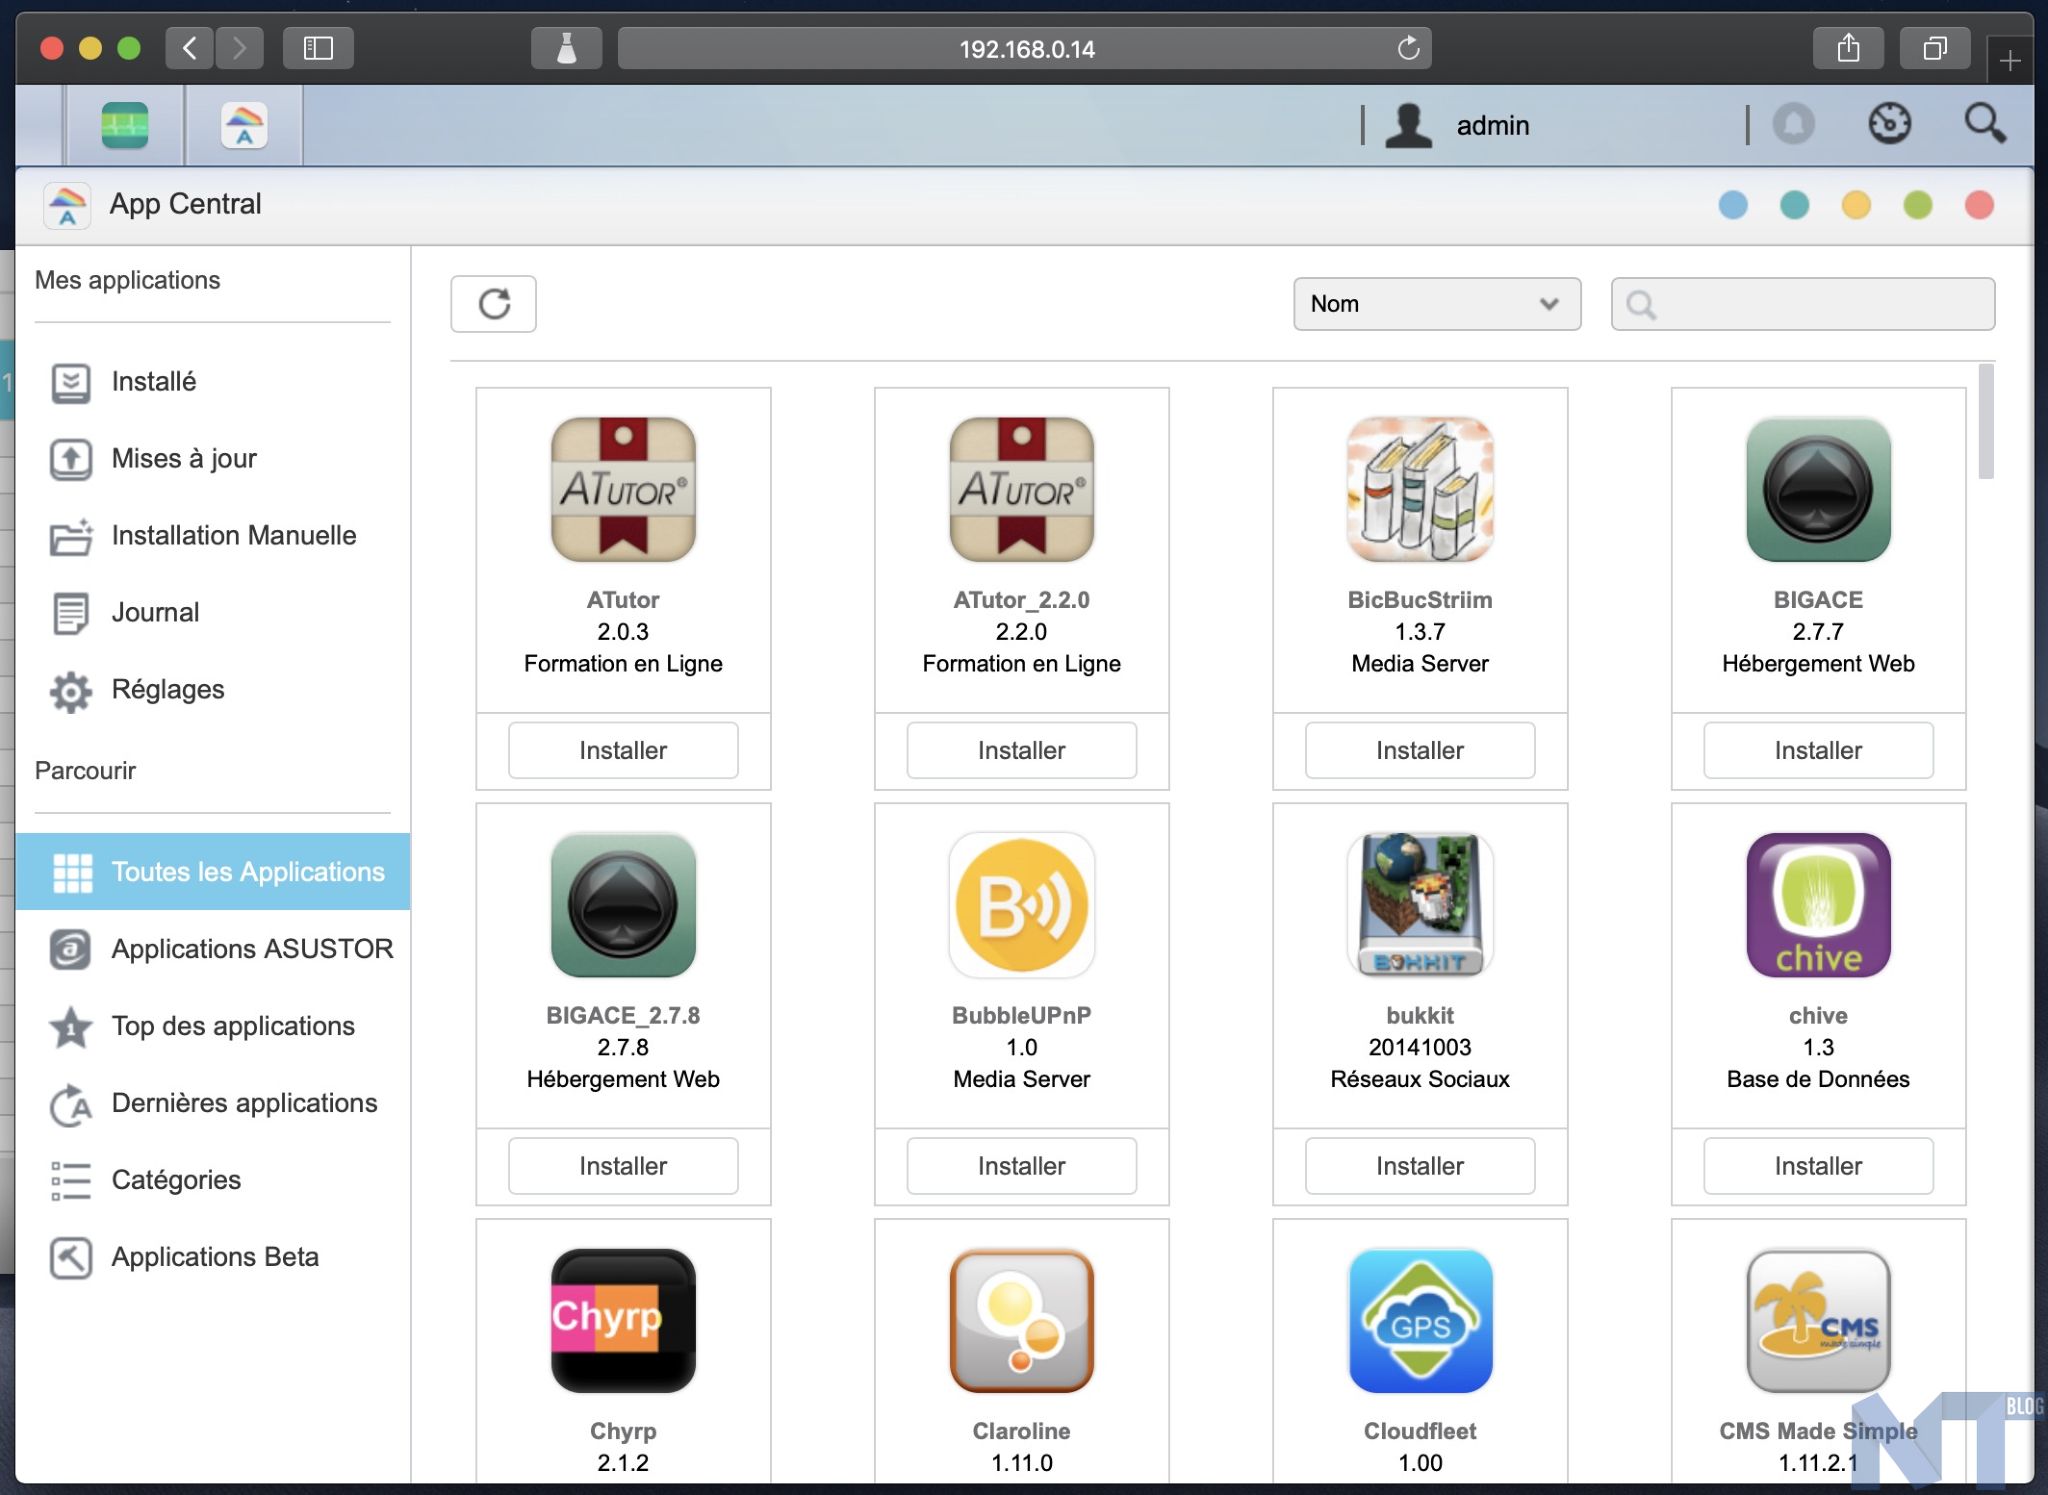
Task: Reload page in Safari address bar
Action: coord(1408,48)
